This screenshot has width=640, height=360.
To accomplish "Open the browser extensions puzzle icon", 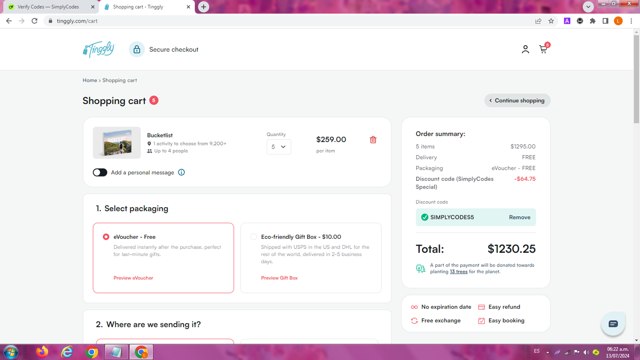I will coord(593,21).
